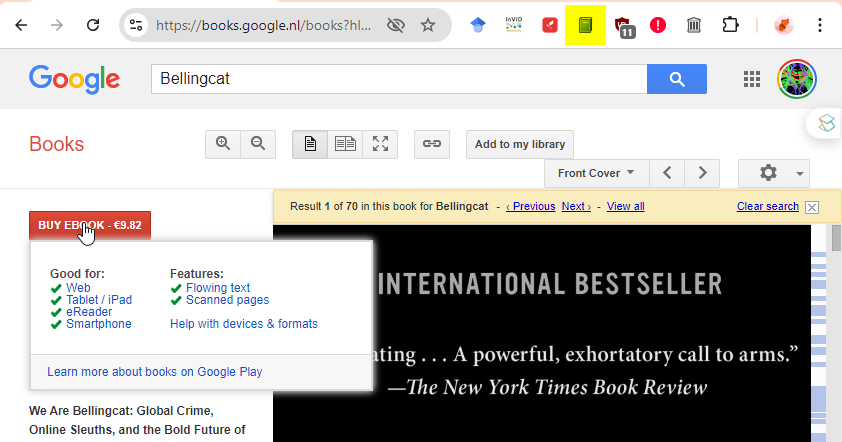Open the Google account avatar

pyautogui.click(x=797, y=79)
